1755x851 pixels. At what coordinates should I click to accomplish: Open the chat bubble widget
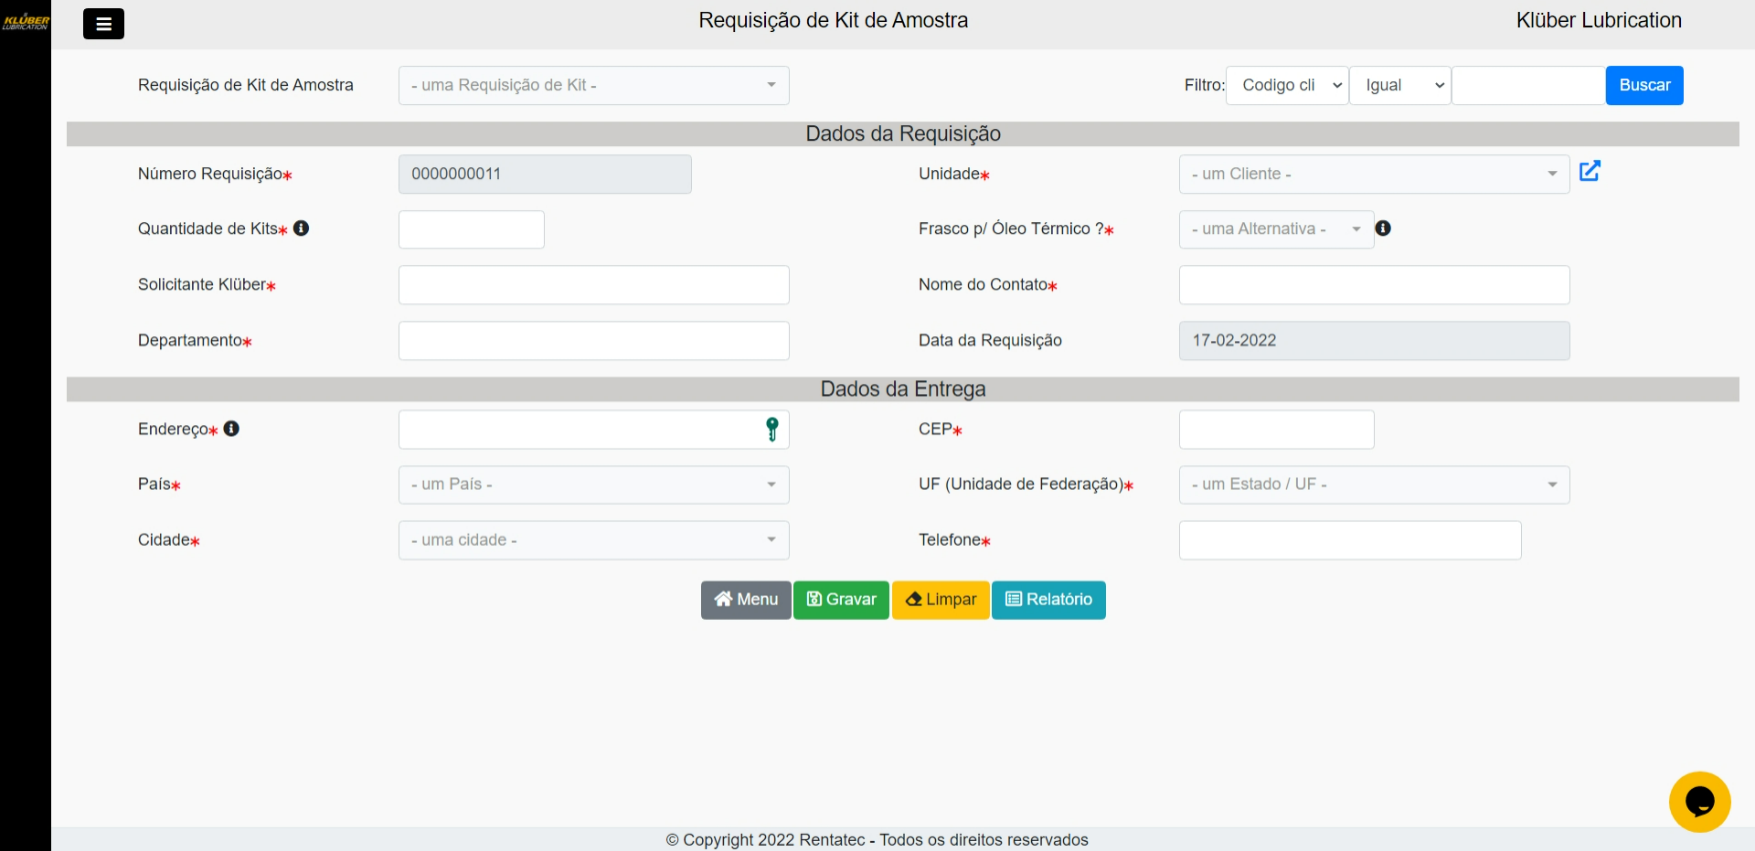tap(1699, 801)
